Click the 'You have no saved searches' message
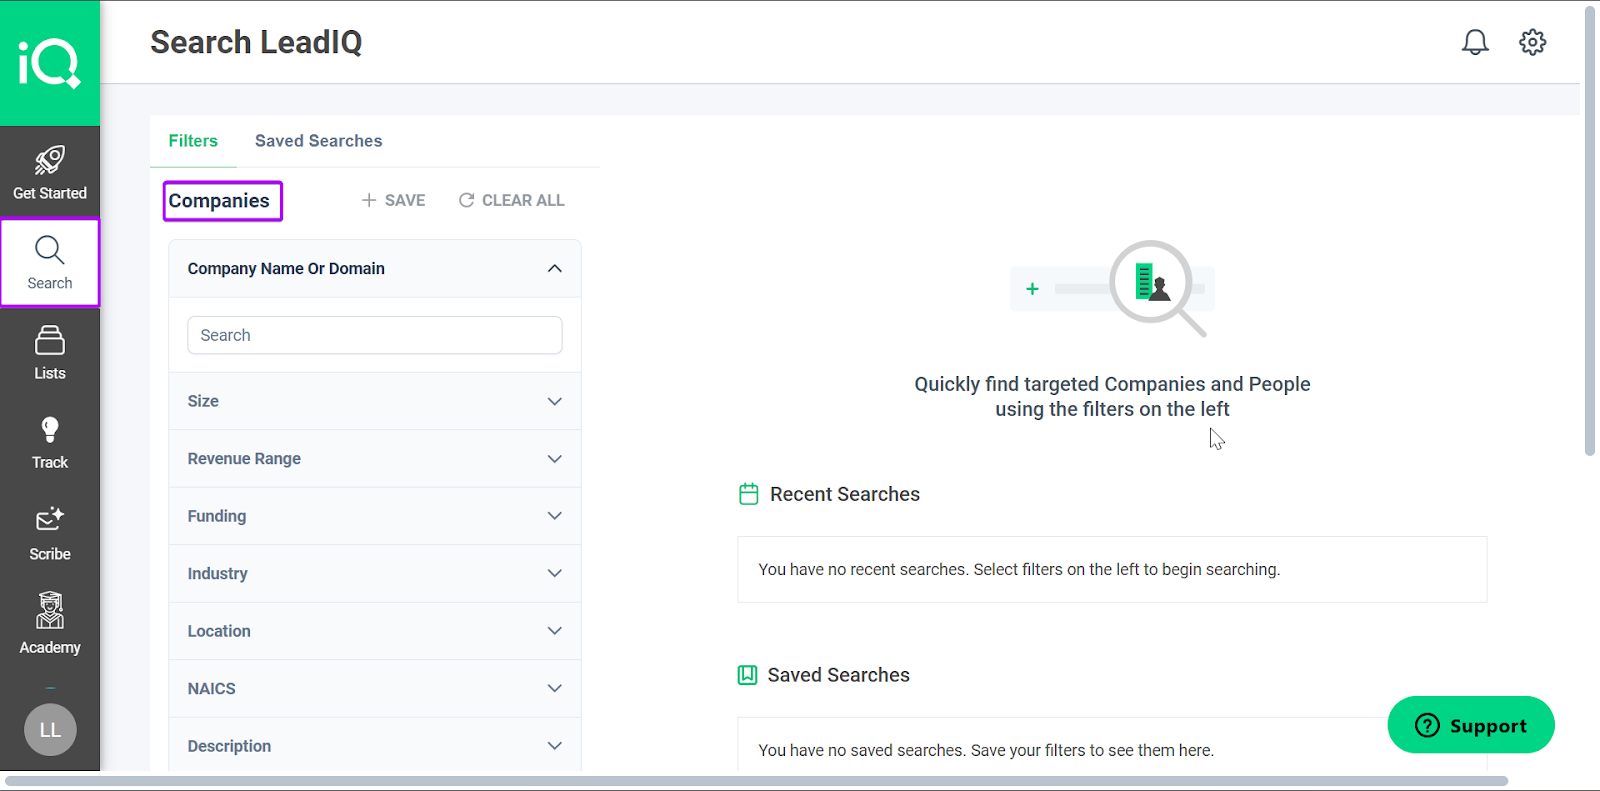 [x=986, y=750]
